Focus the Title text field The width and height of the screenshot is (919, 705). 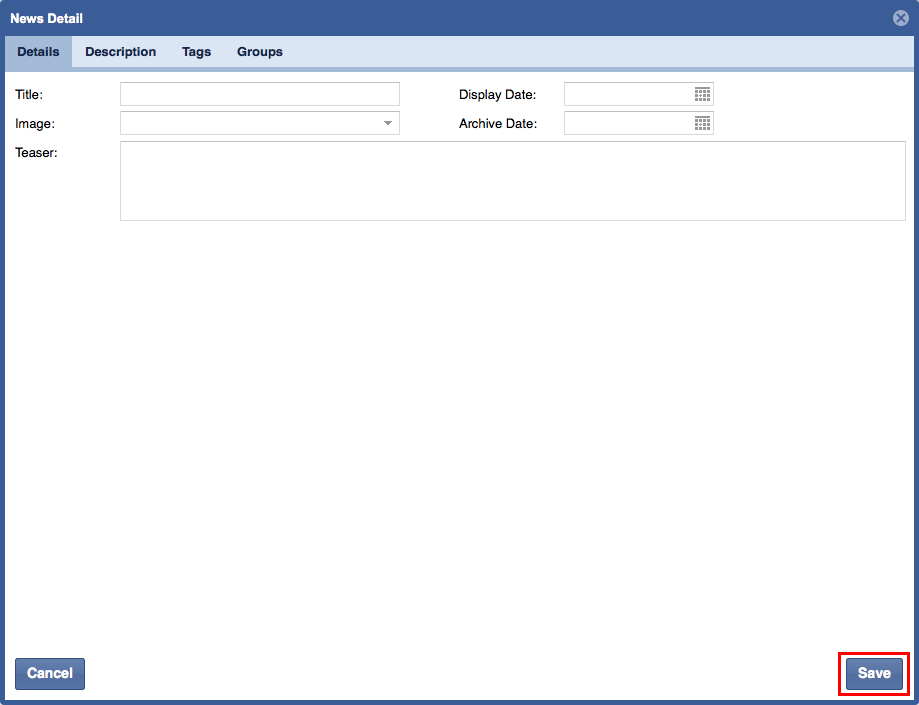pyautogui.click(x=259, y=94)
